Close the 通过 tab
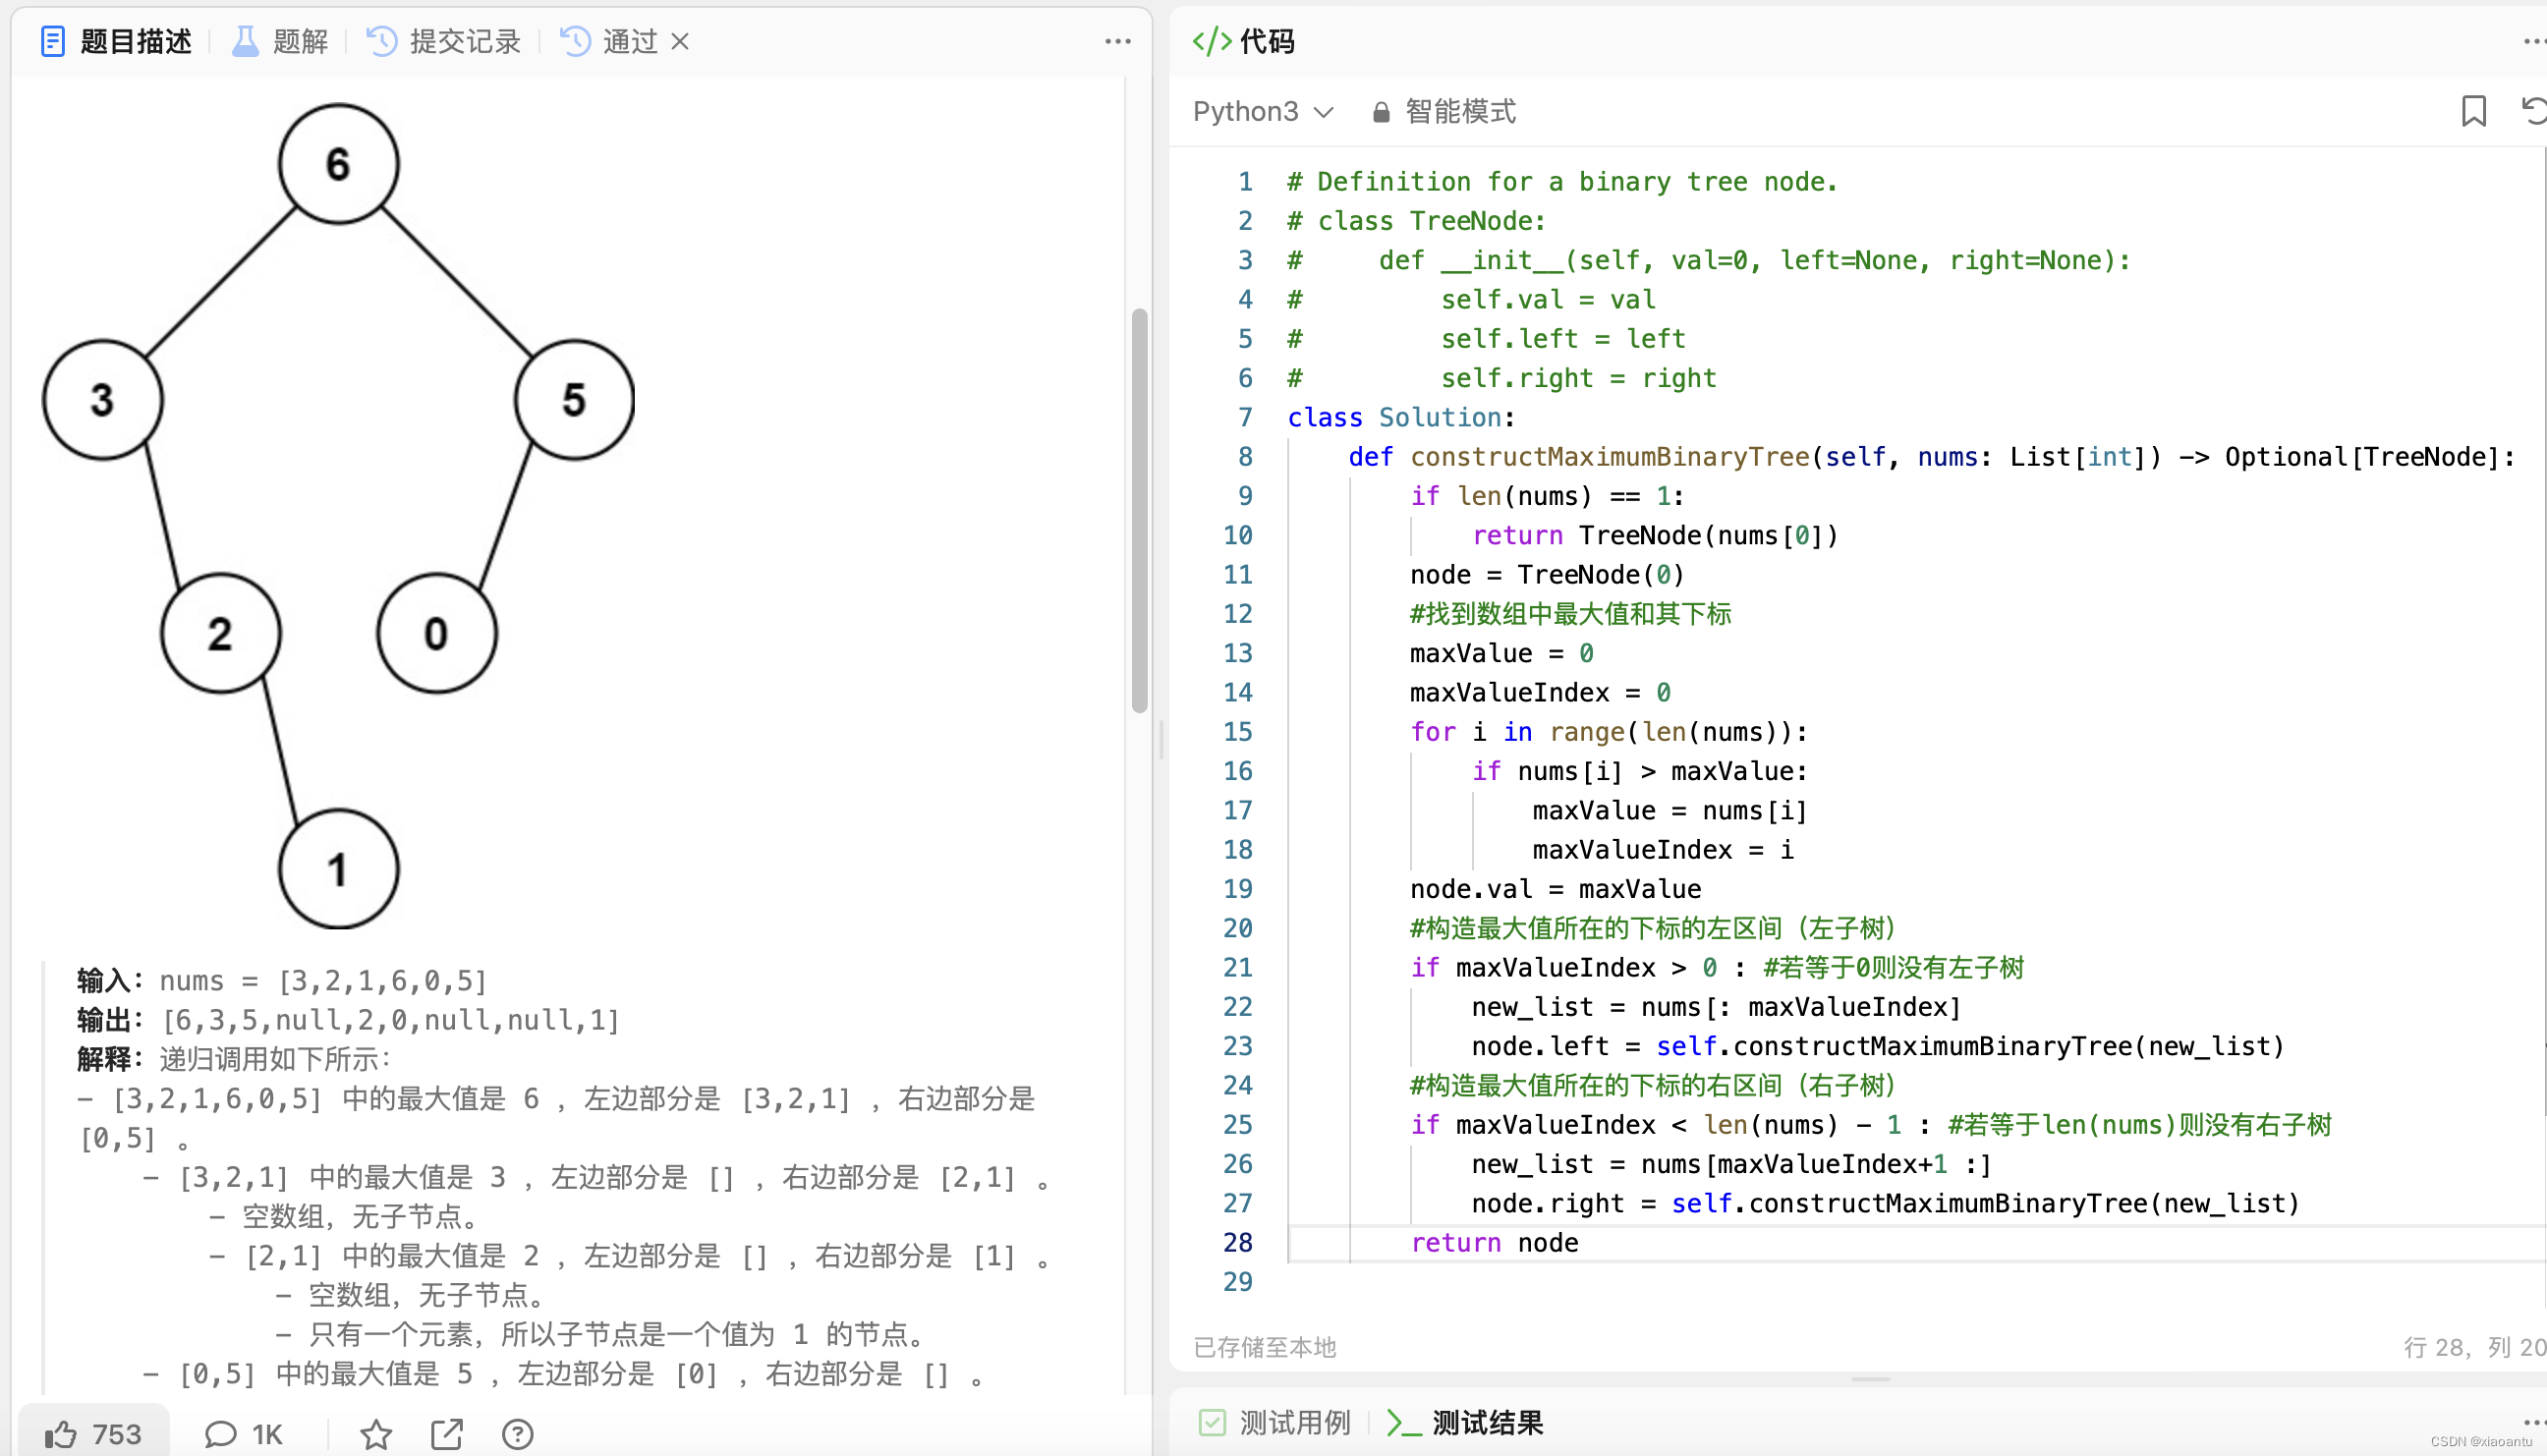 [680, 41]
